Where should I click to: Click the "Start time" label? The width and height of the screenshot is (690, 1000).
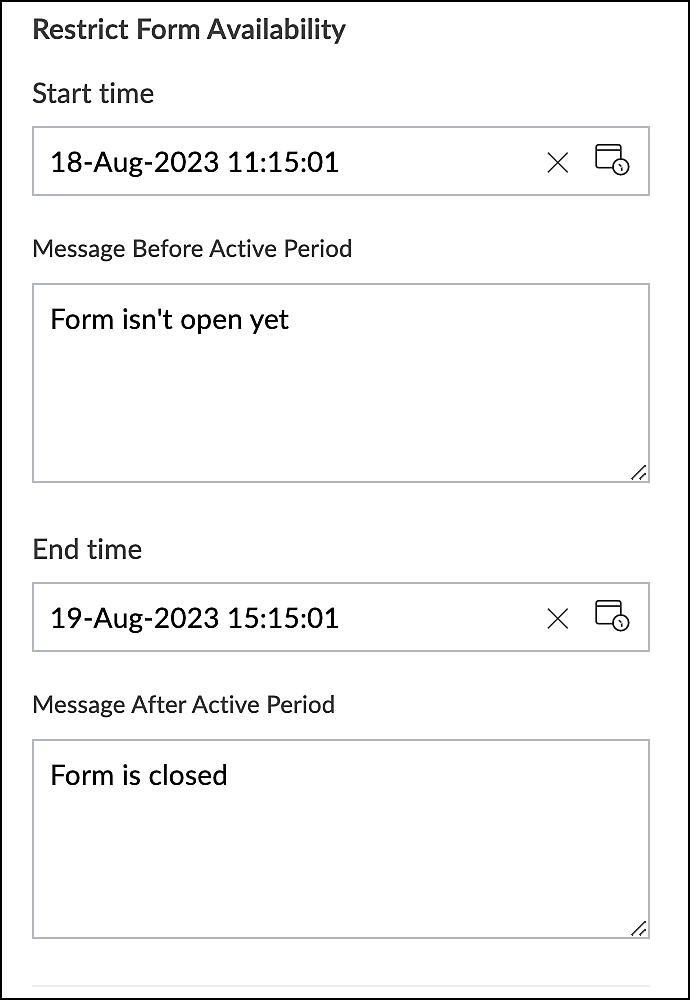coord(93,94)
